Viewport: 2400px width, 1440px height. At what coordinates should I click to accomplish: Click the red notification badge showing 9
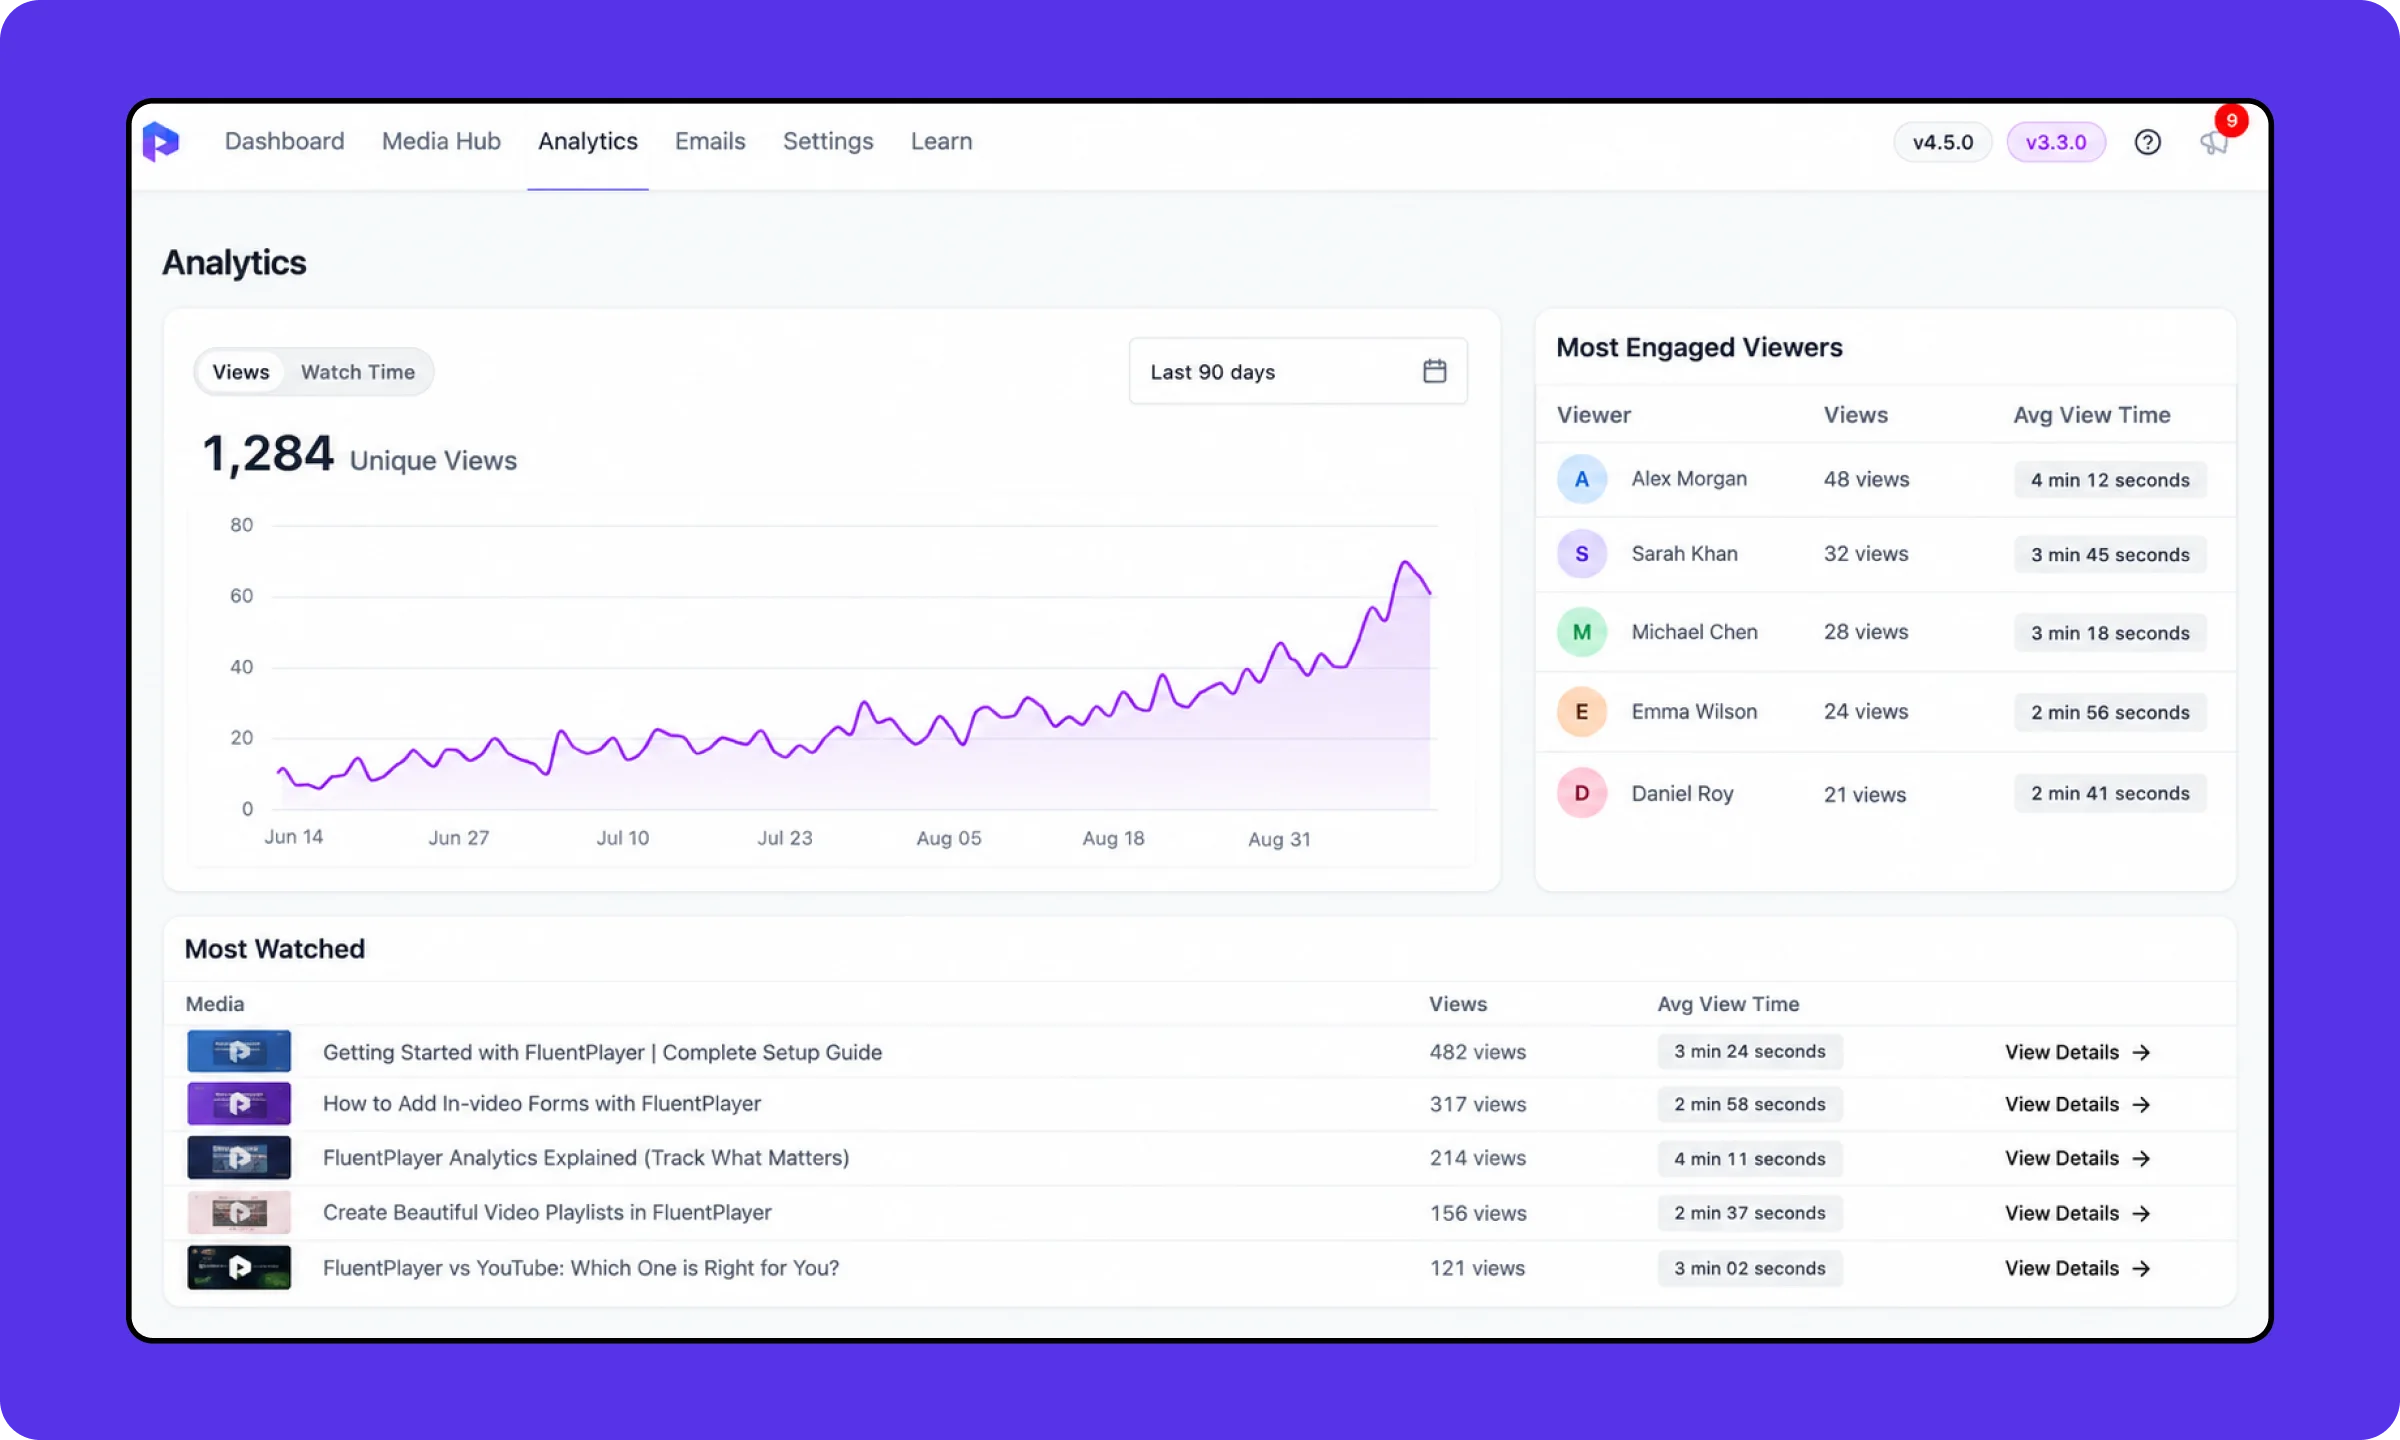[x=2231, y=120]
